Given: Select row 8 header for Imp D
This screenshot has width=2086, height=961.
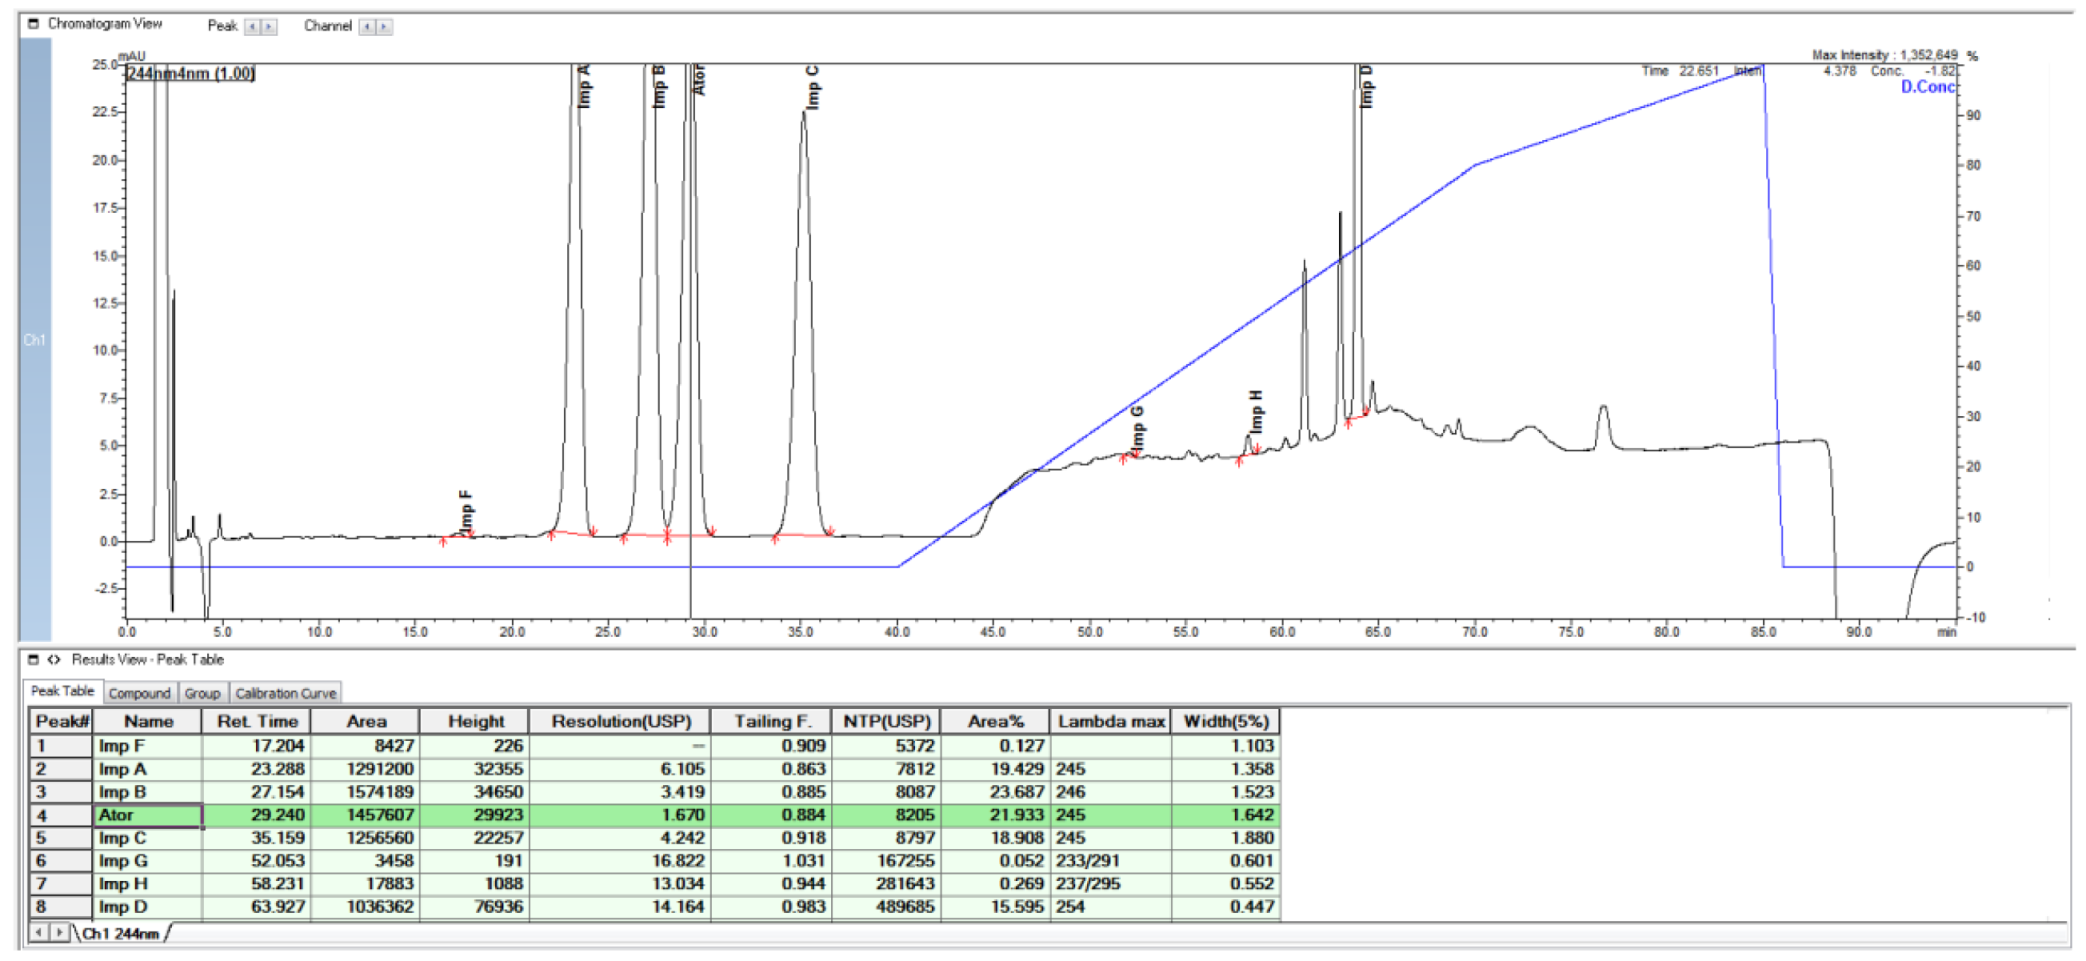Looking at the screenshot, I should click(61, 907).
